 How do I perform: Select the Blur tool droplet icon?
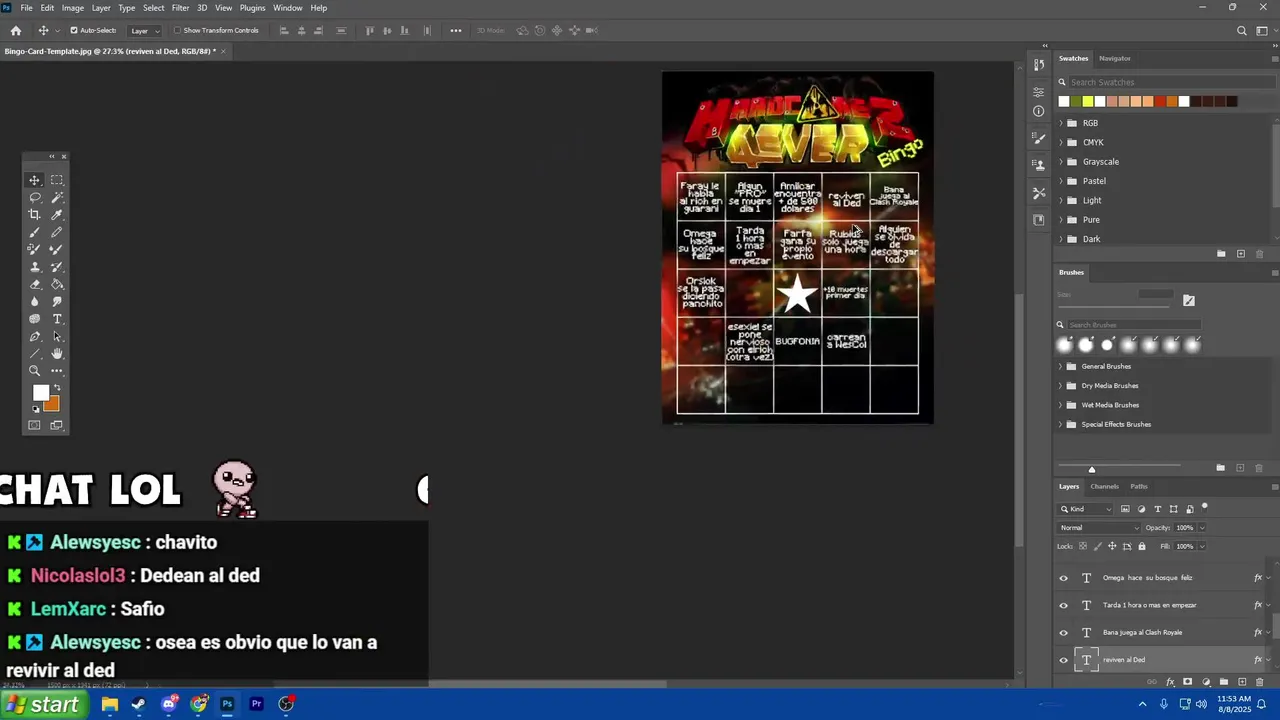(x=35, y=301)
